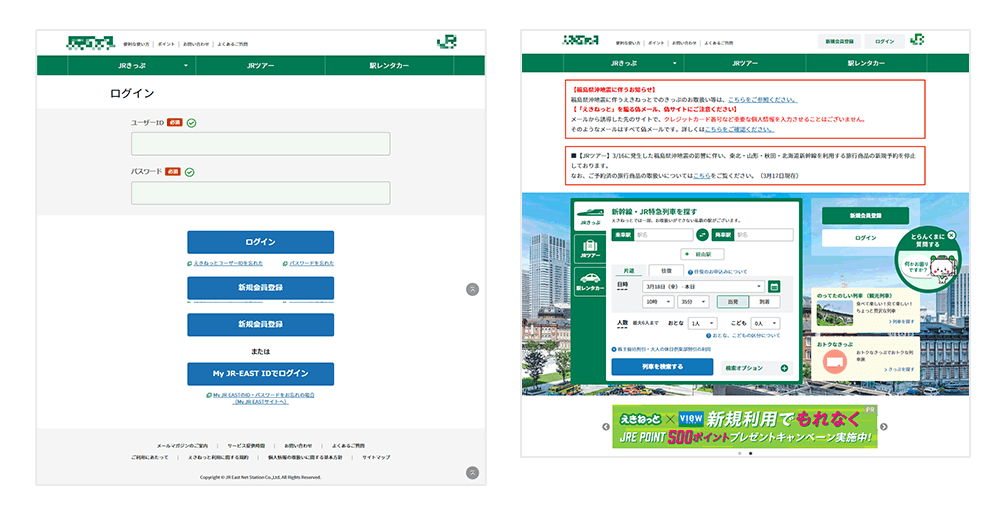The width and height of the screenshot is (1006, 515).
Task: Click the JR logo on login page header
Action: pyautogui.click(x=447, y=42)
